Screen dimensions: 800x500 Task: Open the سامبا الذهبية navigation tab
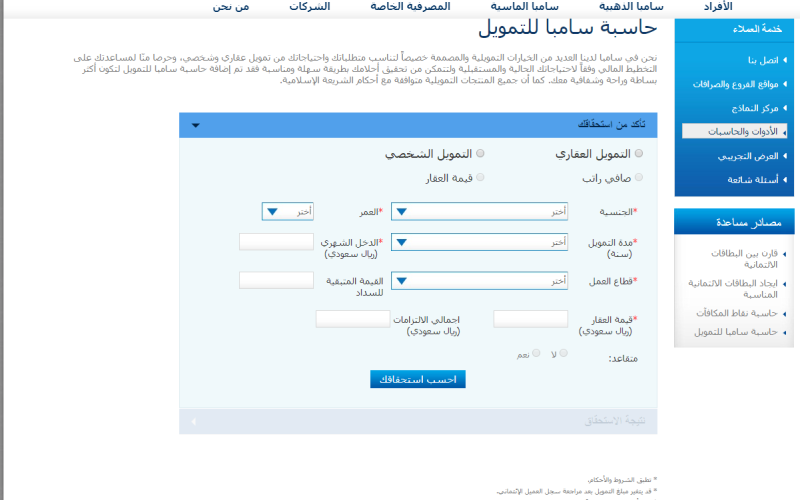[x=631, y=7]
